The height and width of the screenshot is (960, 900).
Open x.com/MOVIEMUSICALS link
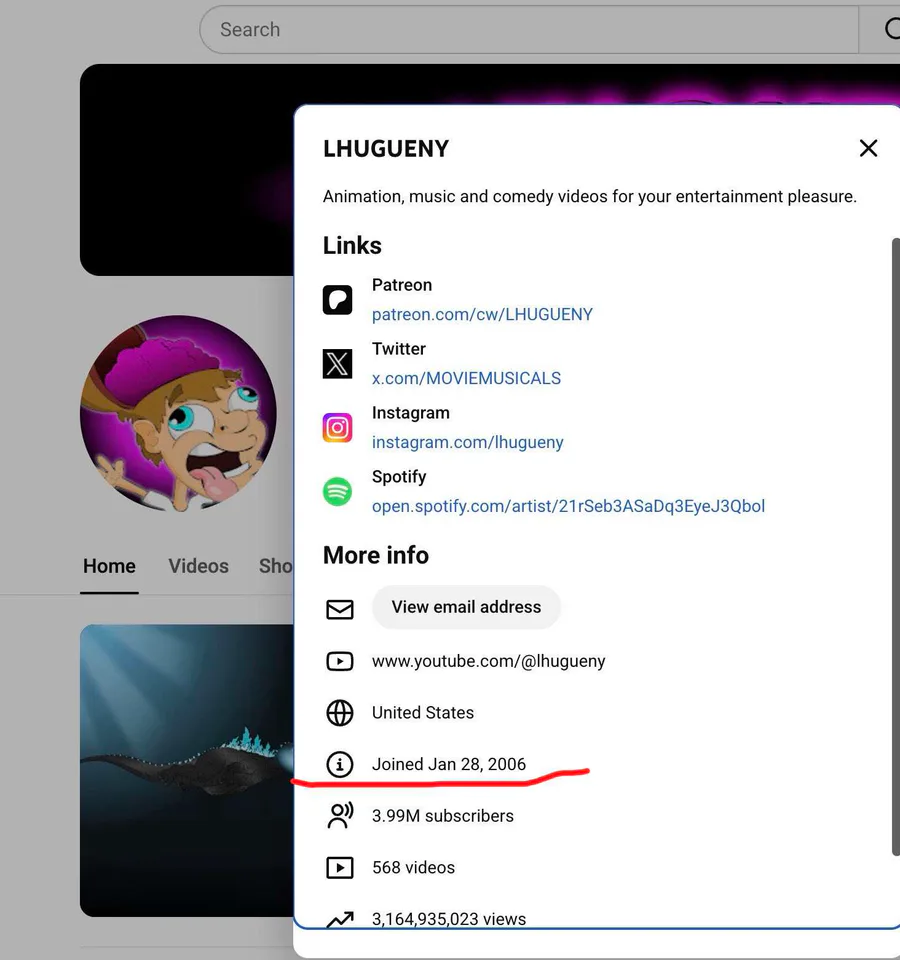point(466,378)
